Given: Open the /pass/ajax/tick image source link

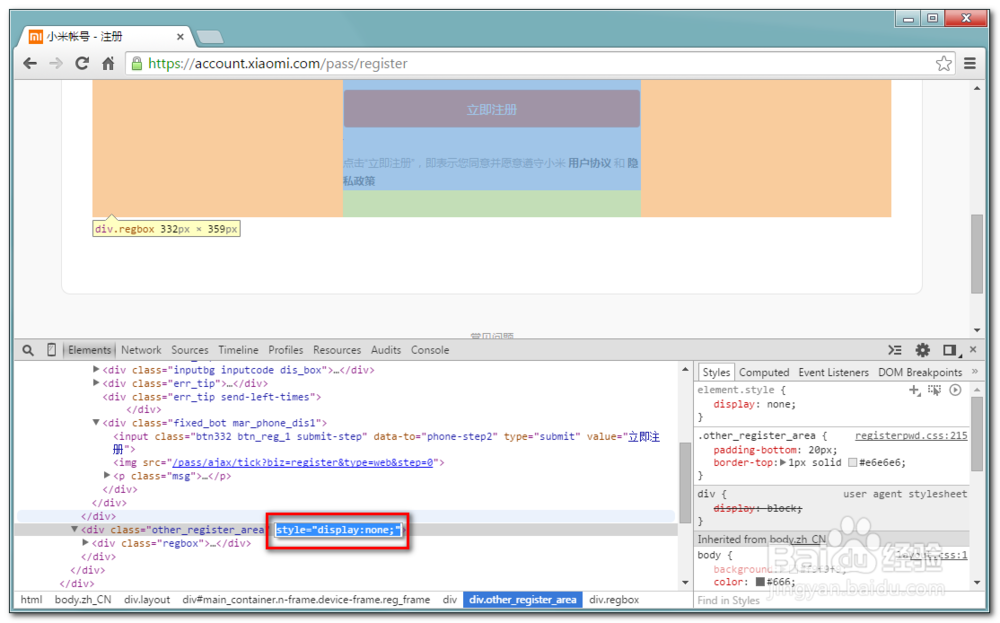Looking at the screenshot, I should pyautogui.click(x=303, y=462).
